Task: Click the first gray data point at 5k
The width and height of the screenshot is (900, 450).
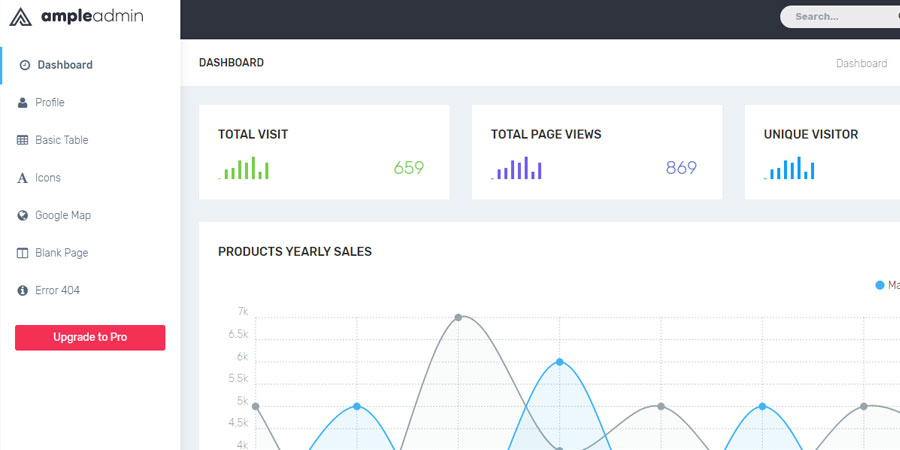Action: 255,406
